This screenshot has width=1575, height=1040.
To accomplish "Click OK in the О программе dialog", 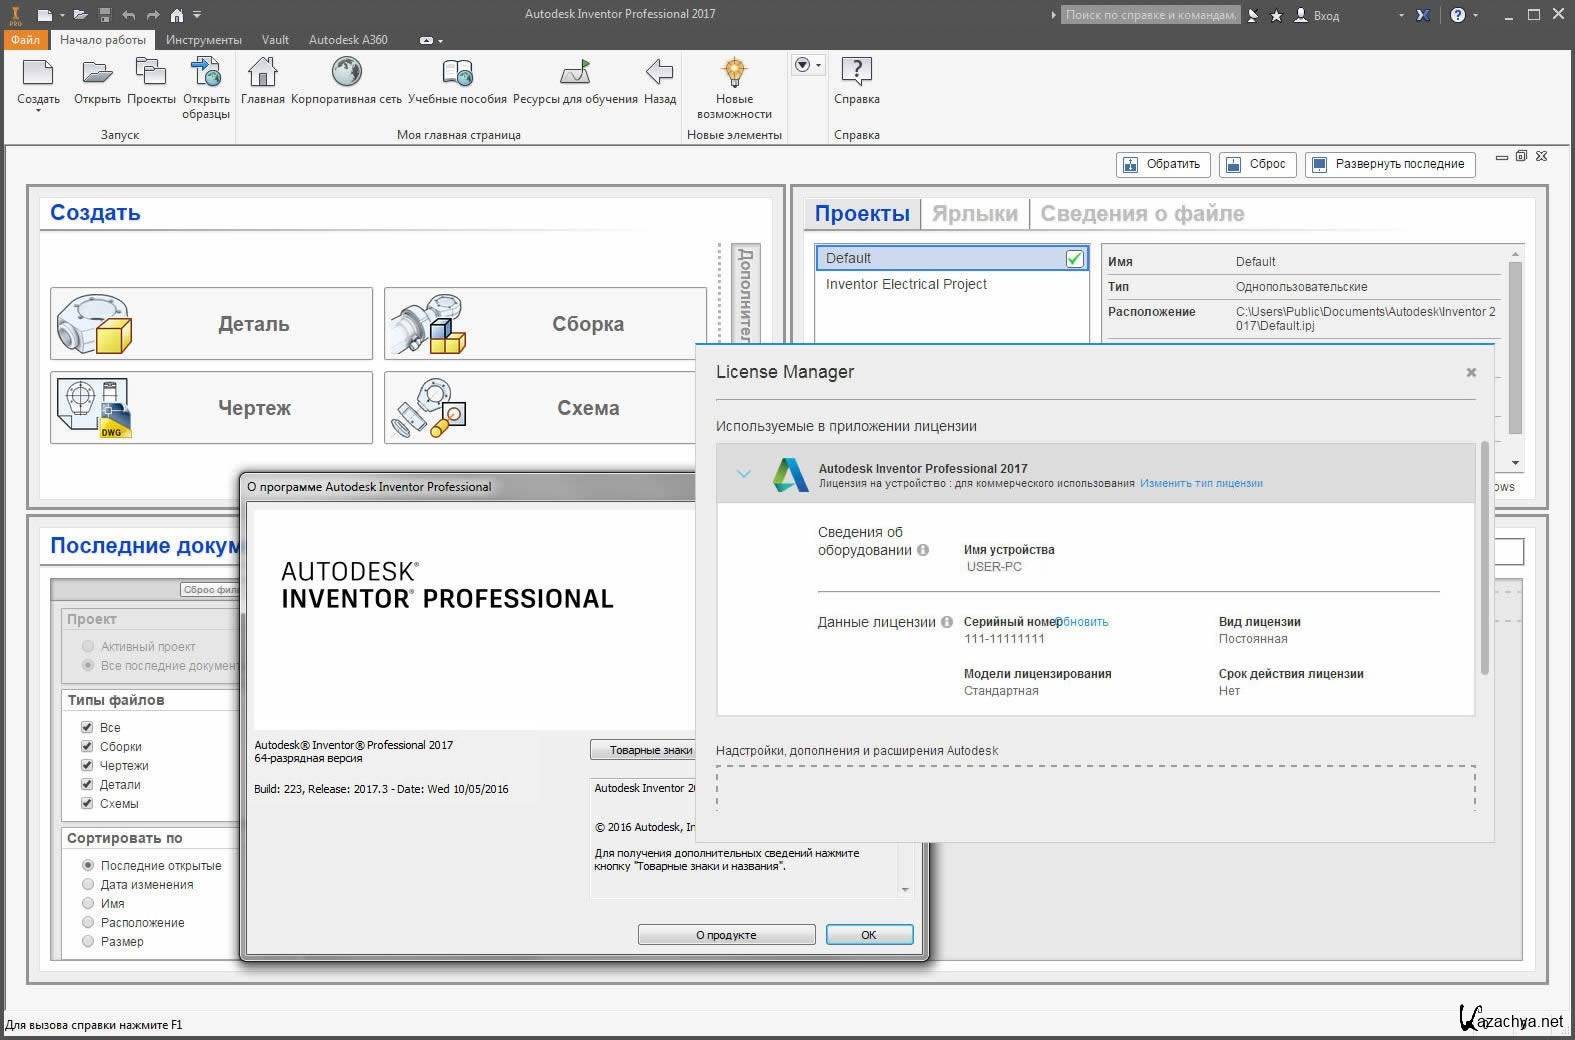I will pyautogui.click(x=869, y=935).
